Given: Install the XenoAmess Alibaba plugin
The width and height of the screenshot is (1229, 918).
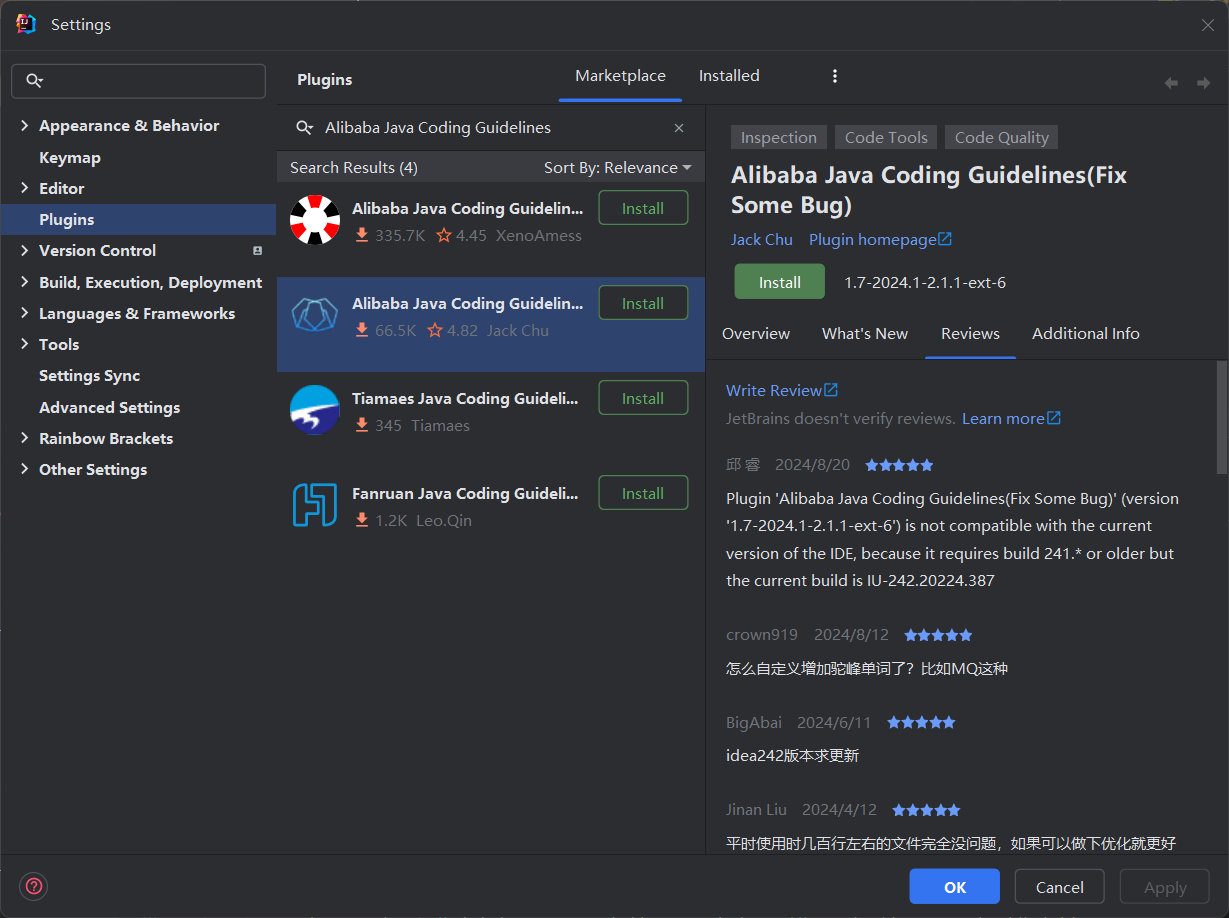Looking at the screenshot, I should click(643, 208).
